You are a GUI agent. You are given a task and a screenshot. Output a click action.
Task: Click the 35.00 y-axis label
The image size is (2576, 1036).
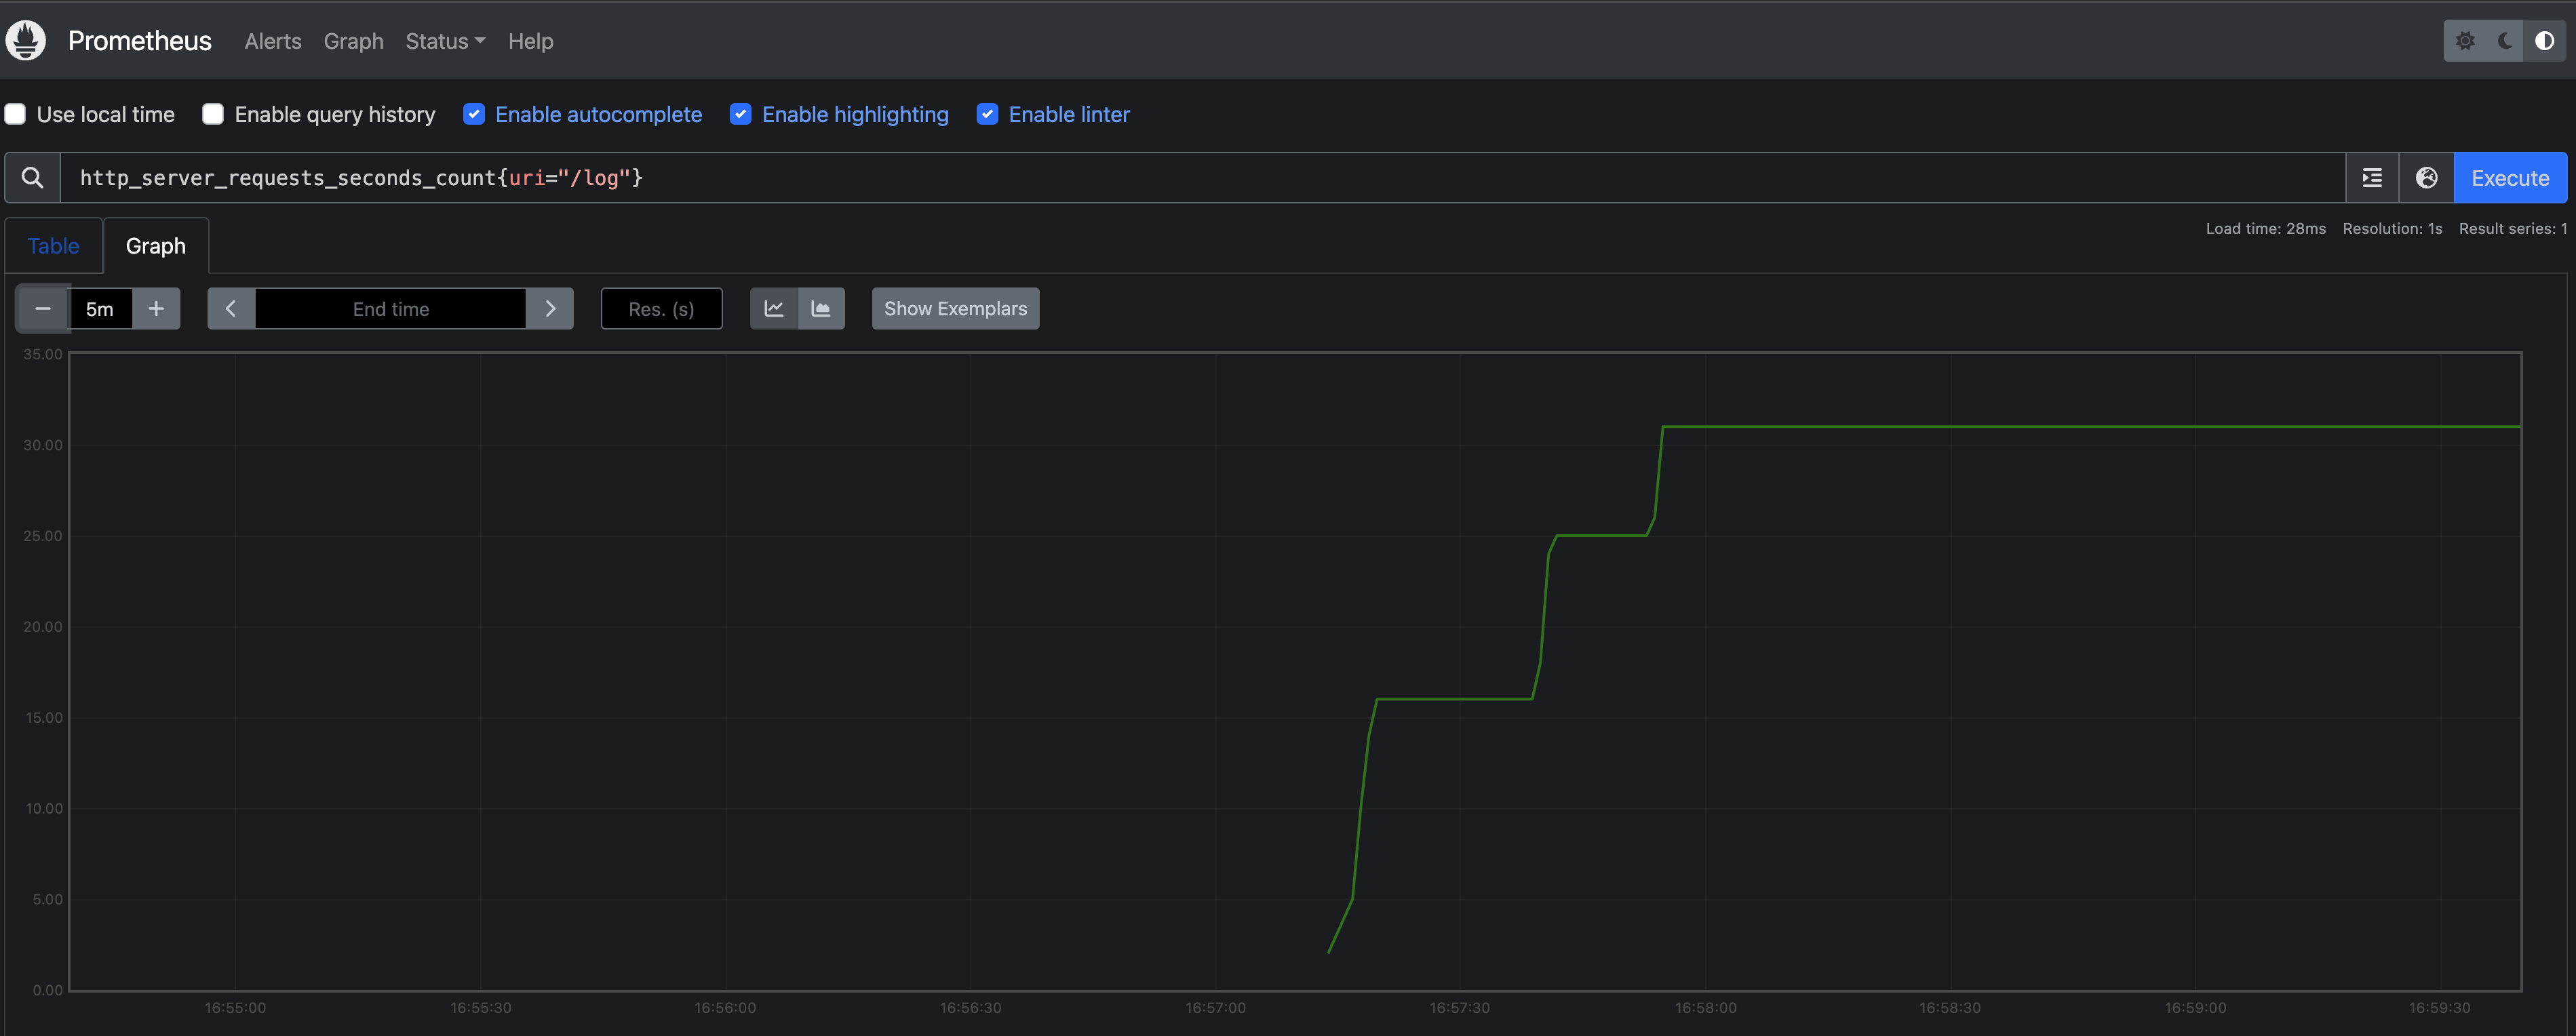tap(43, 354)
